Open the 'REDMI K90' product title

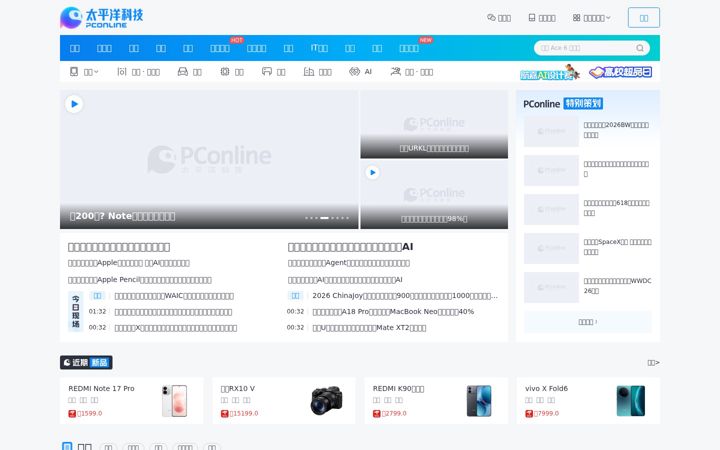tap(399, 388)
